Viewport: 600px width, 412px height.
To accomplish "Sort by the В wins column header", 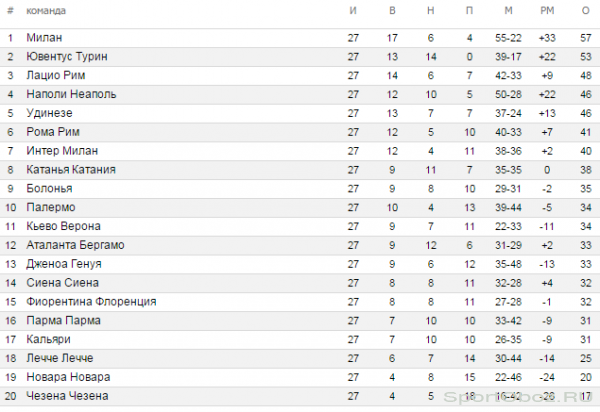I will pos(392,11).
